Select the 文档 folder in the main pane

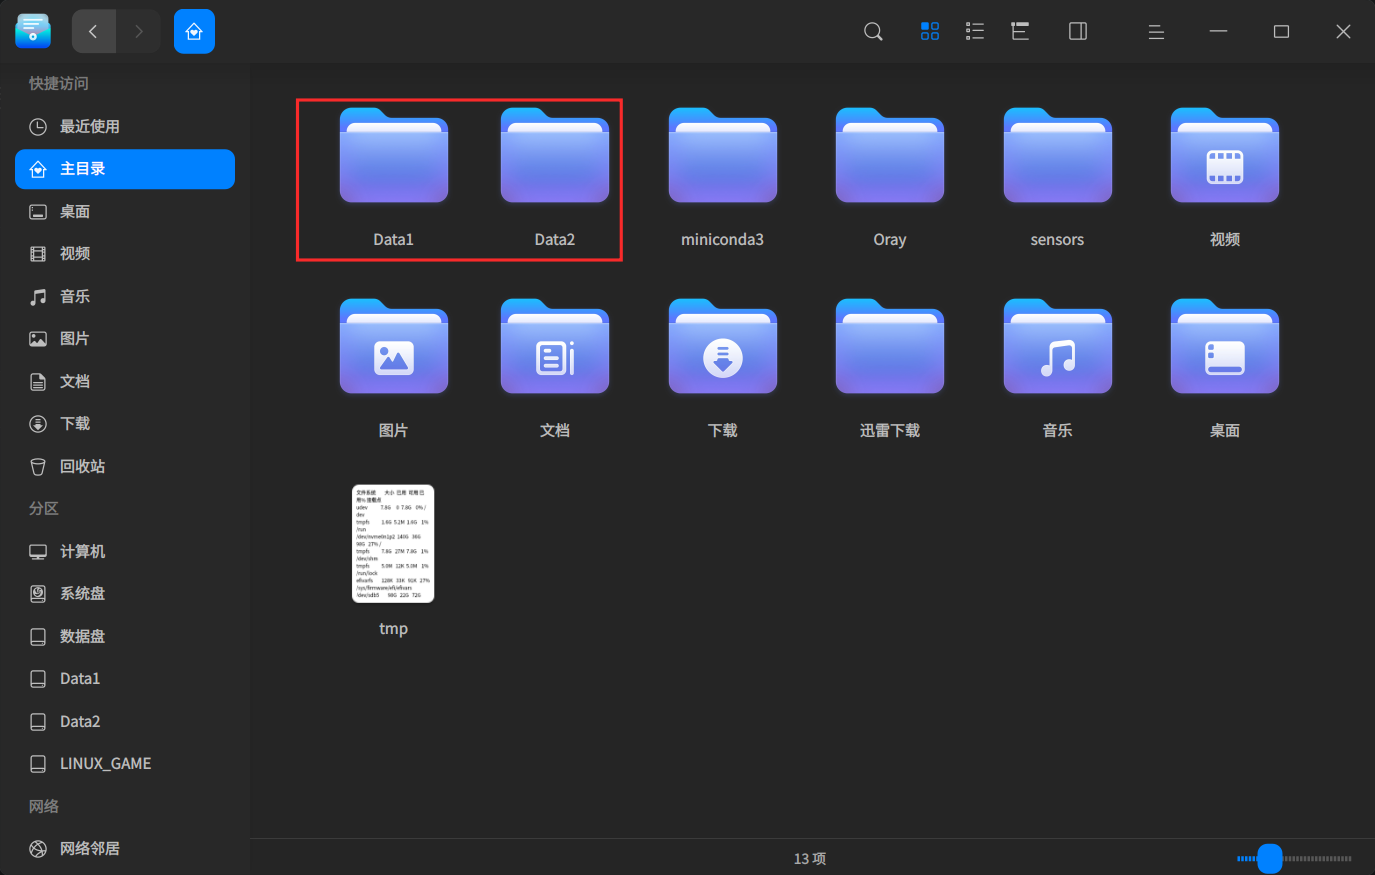(x=555, y=346)
